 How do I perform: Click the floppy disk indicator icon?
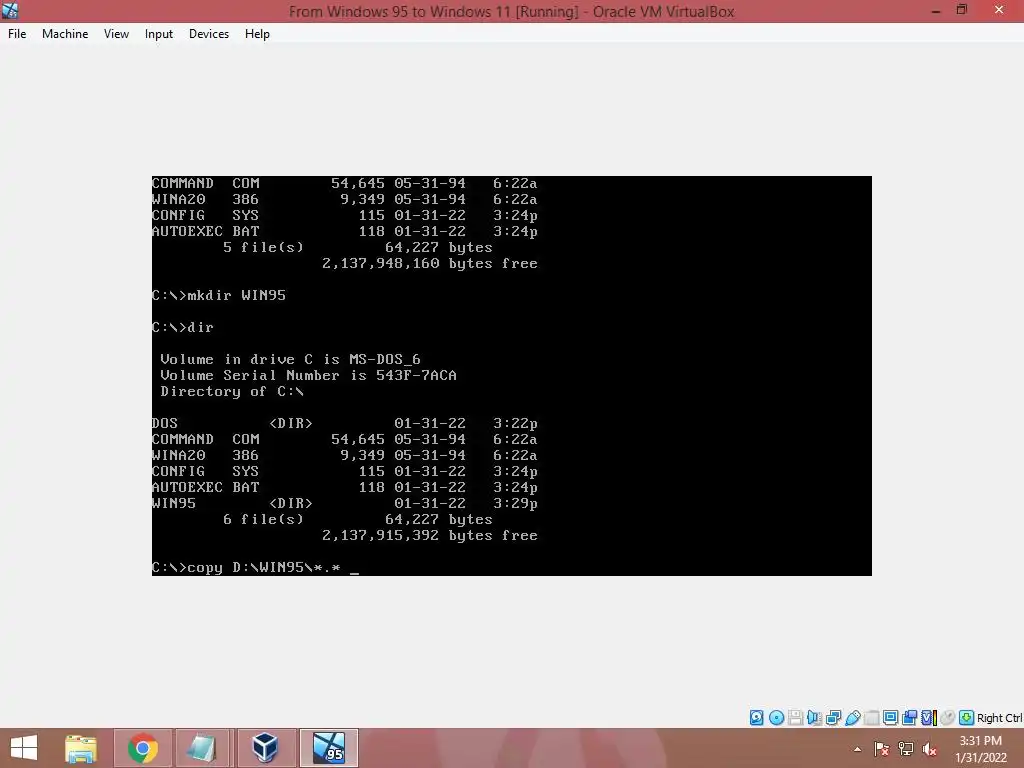tap(795, 718)
